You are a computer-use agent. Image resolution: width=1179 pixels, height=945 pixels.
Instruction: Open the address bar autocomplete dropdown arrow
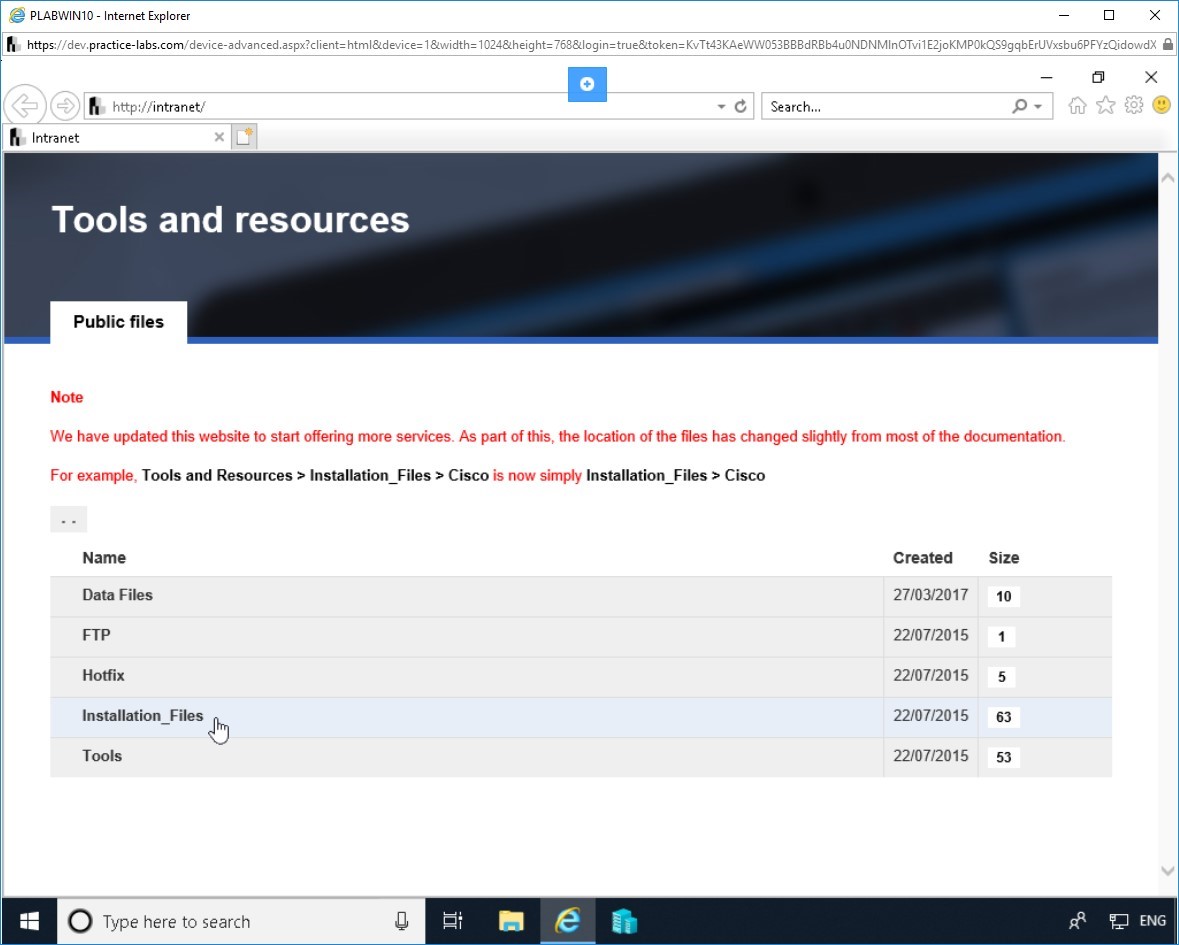(721, 107)
